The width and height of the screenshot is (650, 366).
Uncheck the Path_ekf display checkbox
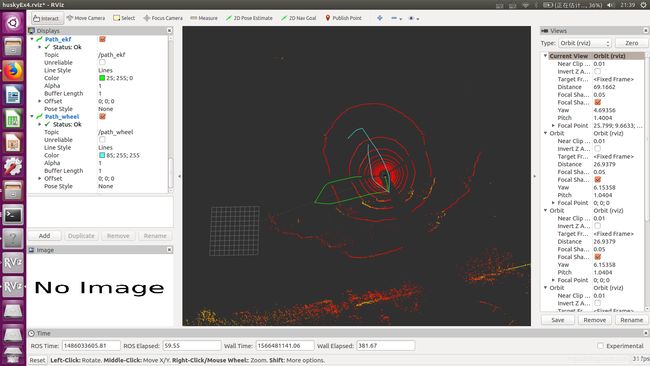coord(102,39)
